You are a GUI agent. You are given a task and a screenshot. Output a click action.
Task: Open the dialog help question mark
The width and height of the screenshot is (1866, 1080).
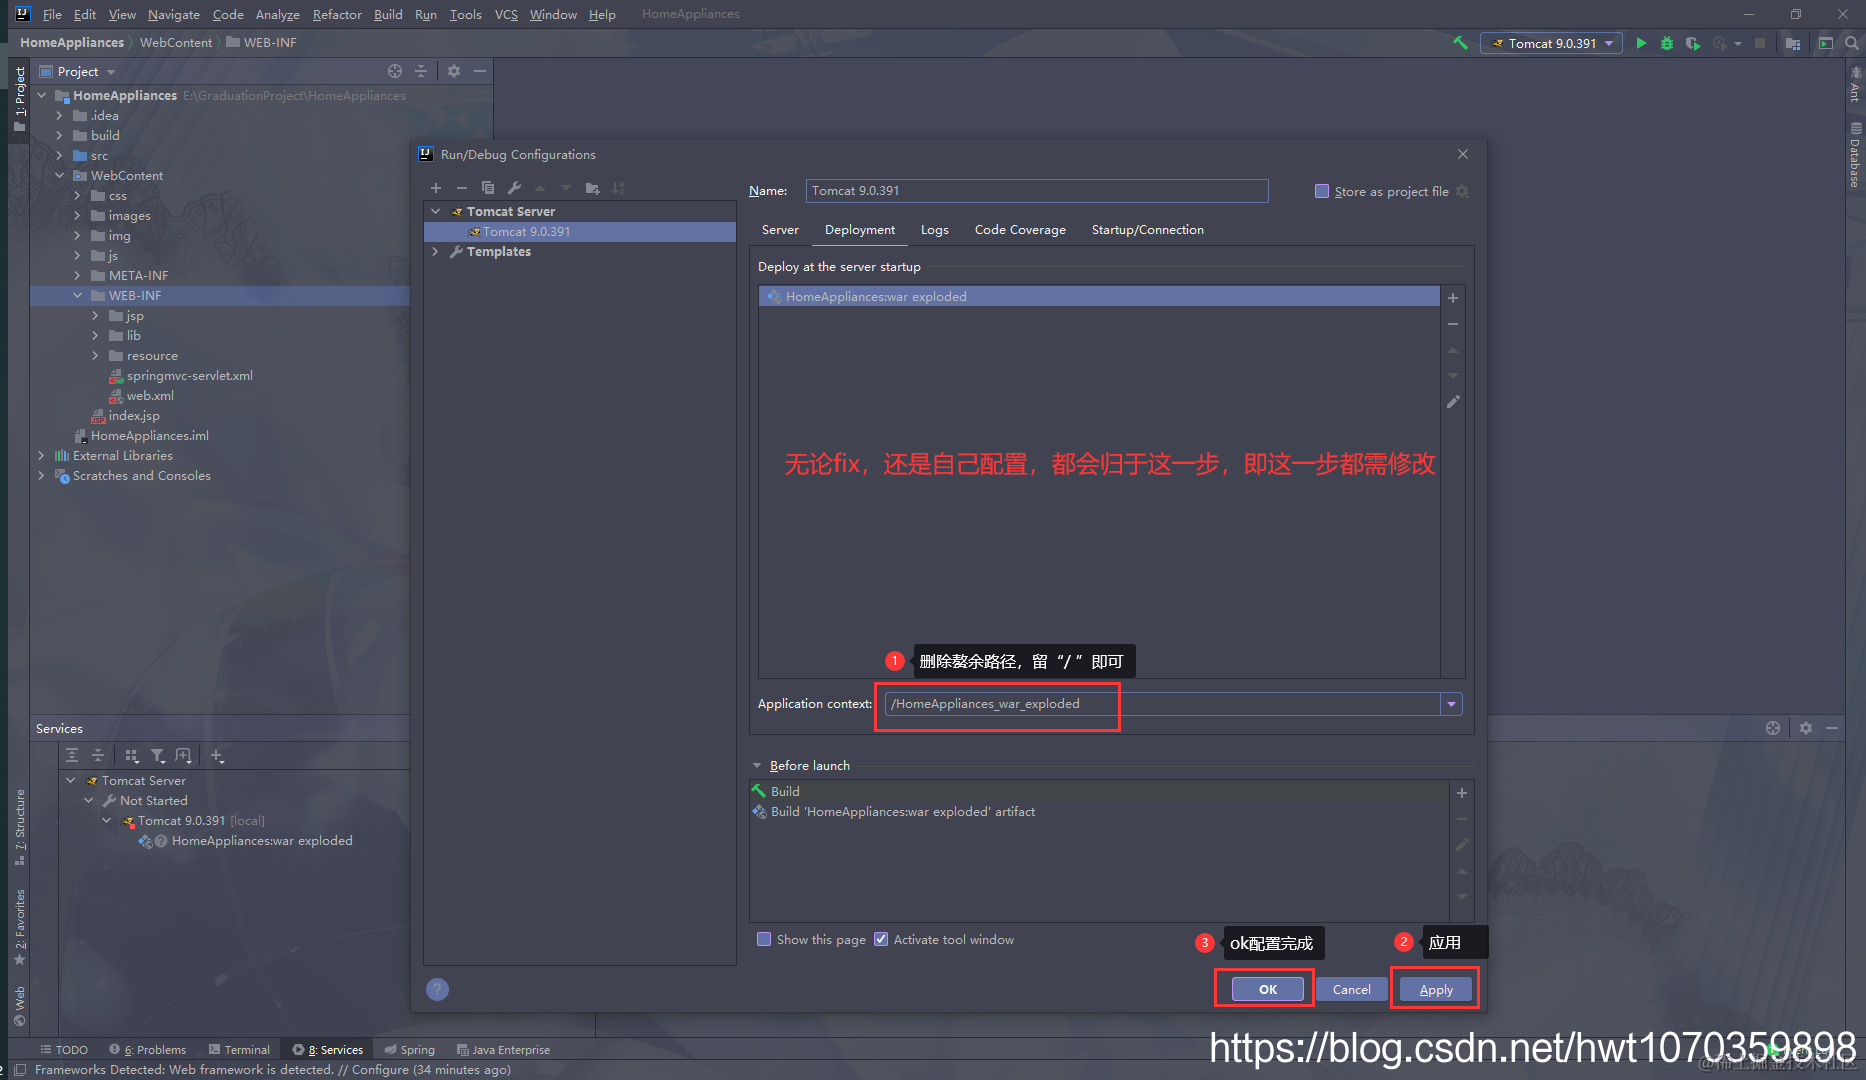pos(437,989)
